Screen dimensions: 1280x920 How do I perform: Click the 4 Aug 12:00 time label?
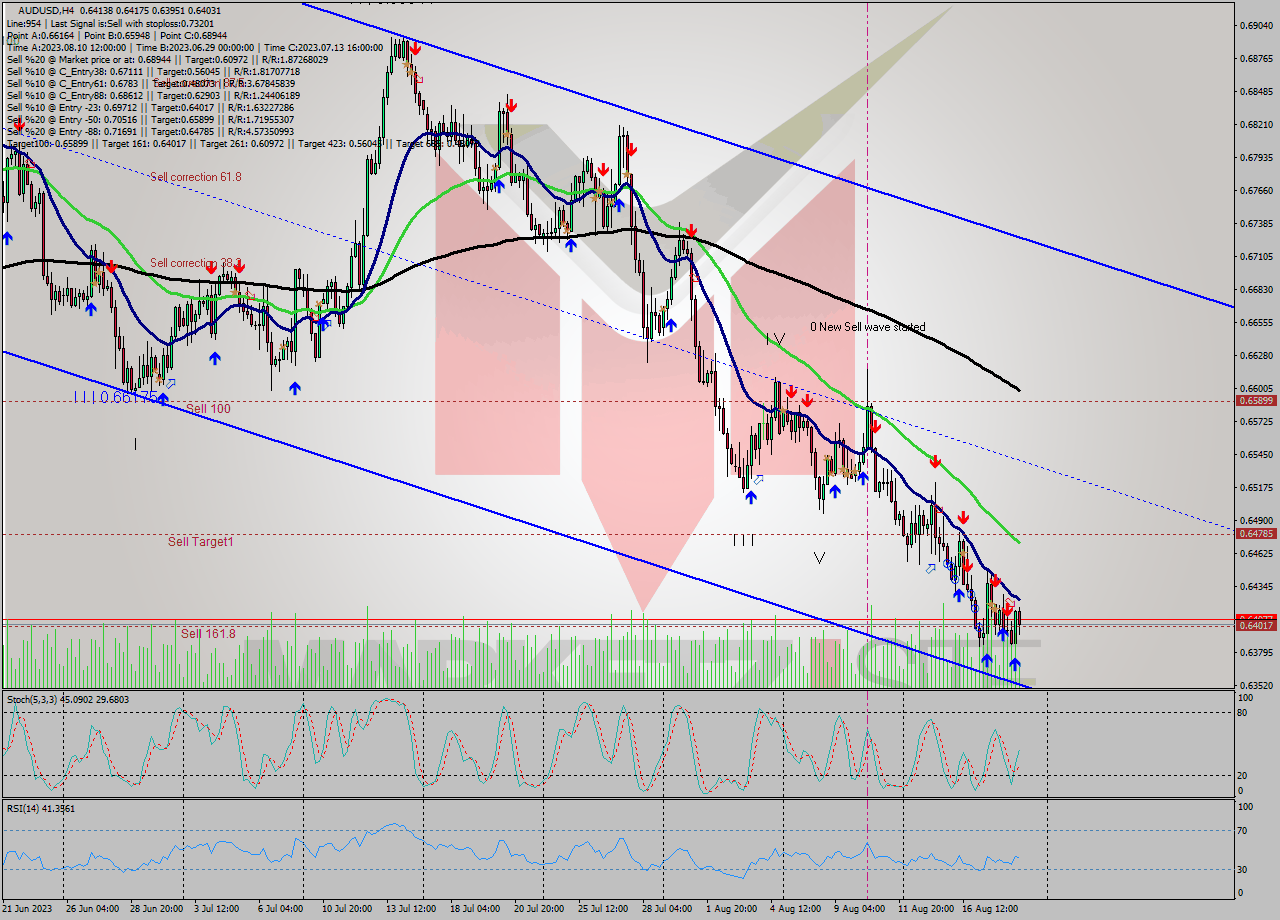(x=795, y=909)
